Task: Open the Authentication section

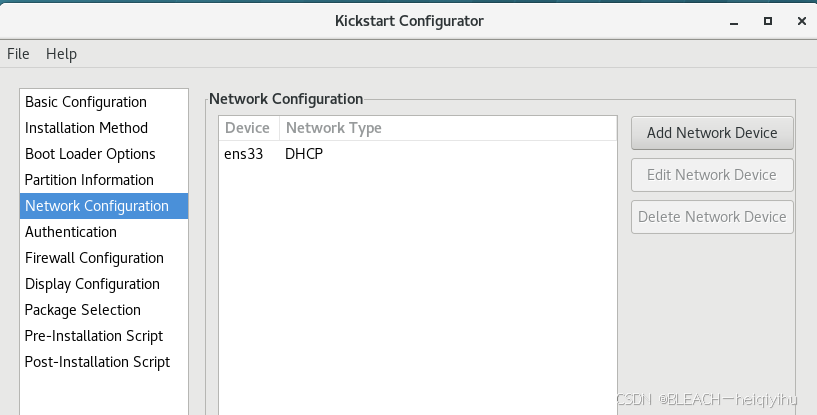Action: 104,232
